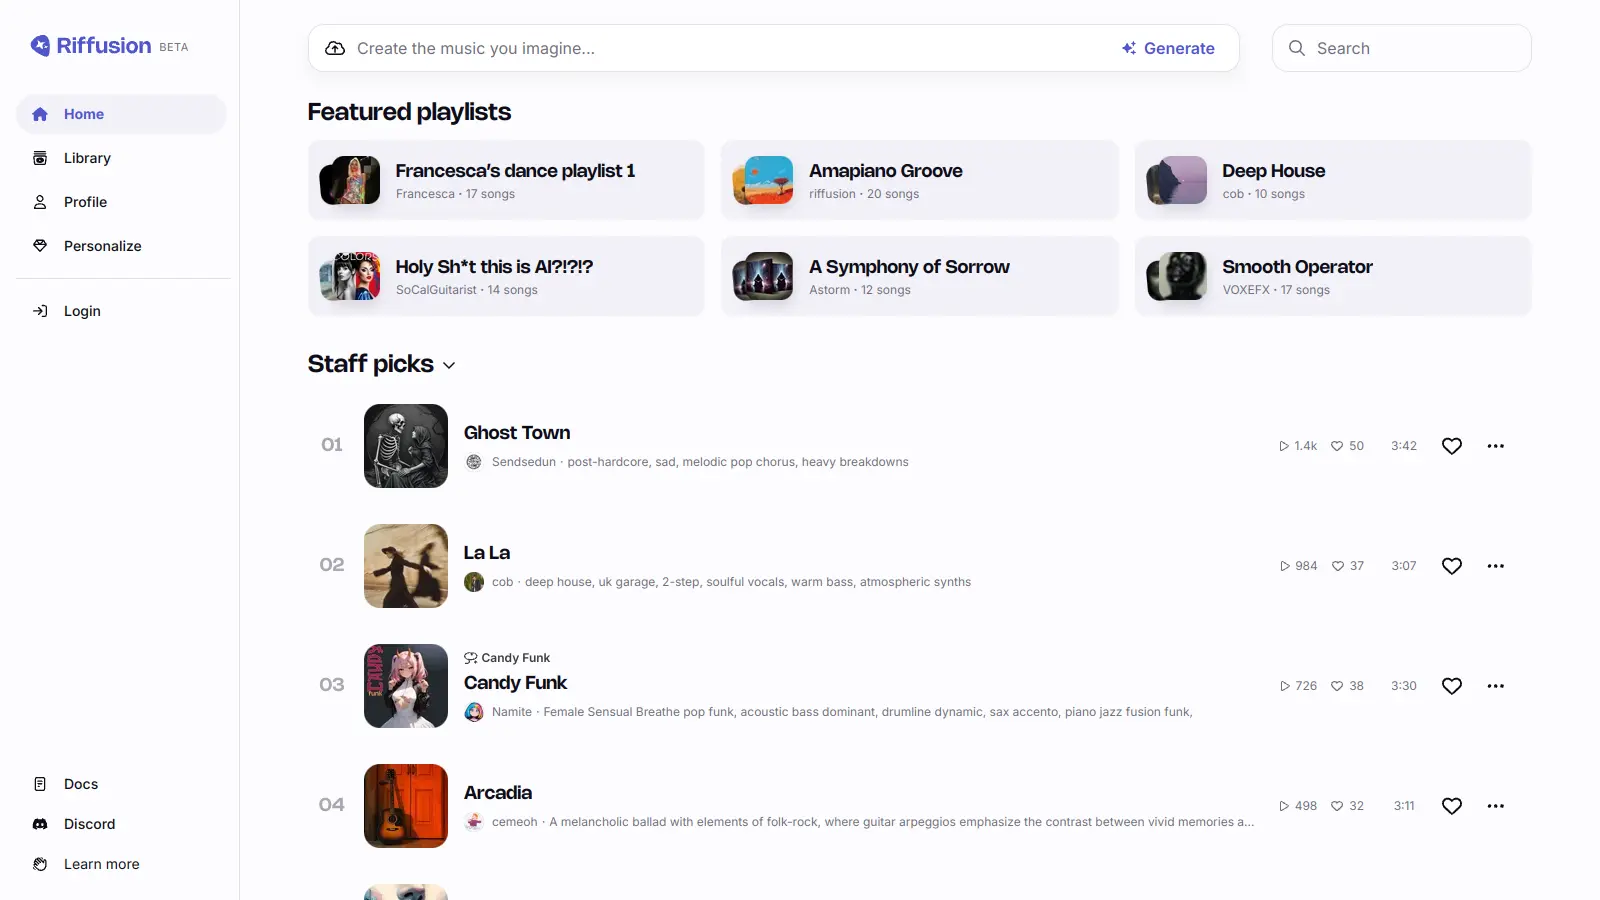
Task: Click the Personalize diamond icon
Action: coord(40,246)
